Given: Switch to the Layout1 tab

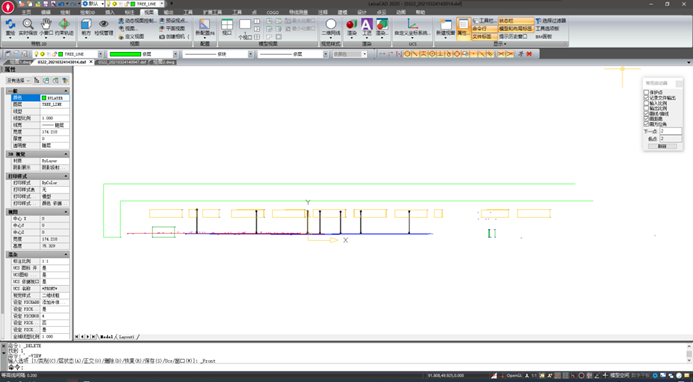Looking at the screenshot, I should (x=126, y=337).
